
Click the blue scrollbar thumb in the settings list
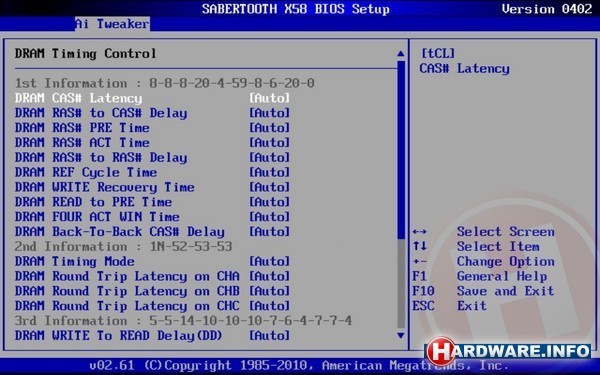[x=401, y=150]
